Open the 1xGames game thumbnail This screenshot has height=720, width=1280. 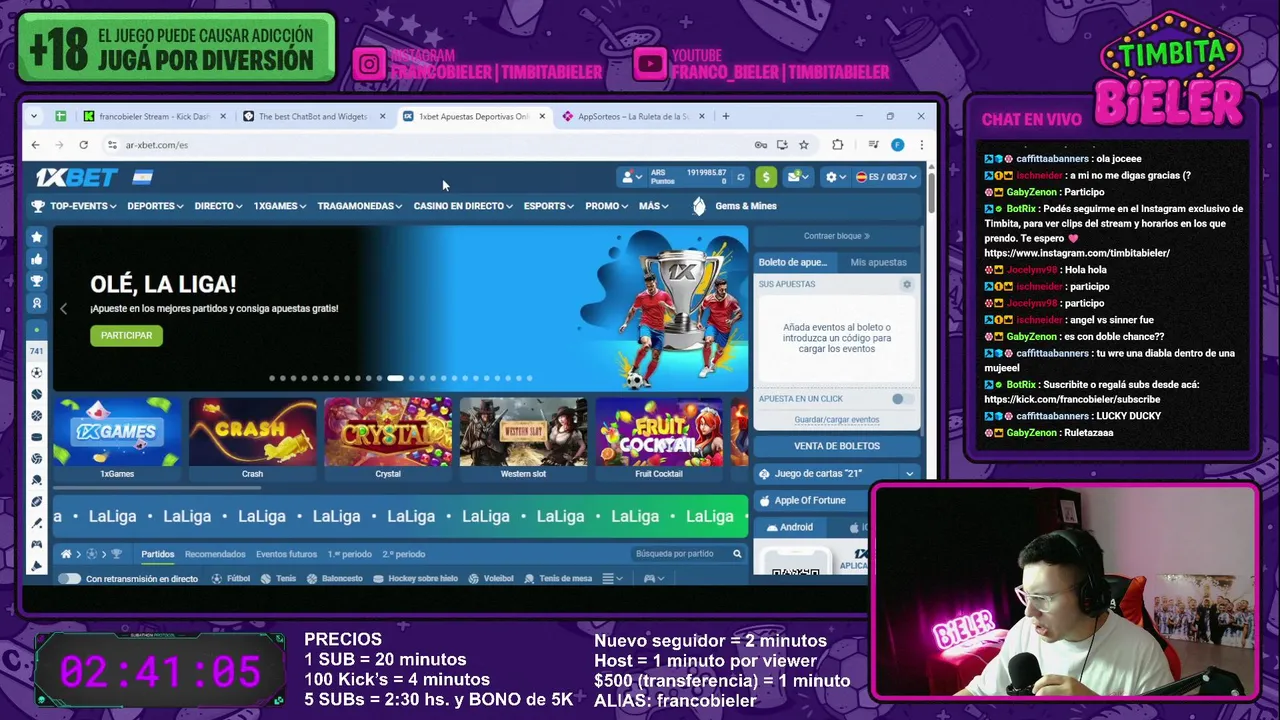[x=117, y=438]
